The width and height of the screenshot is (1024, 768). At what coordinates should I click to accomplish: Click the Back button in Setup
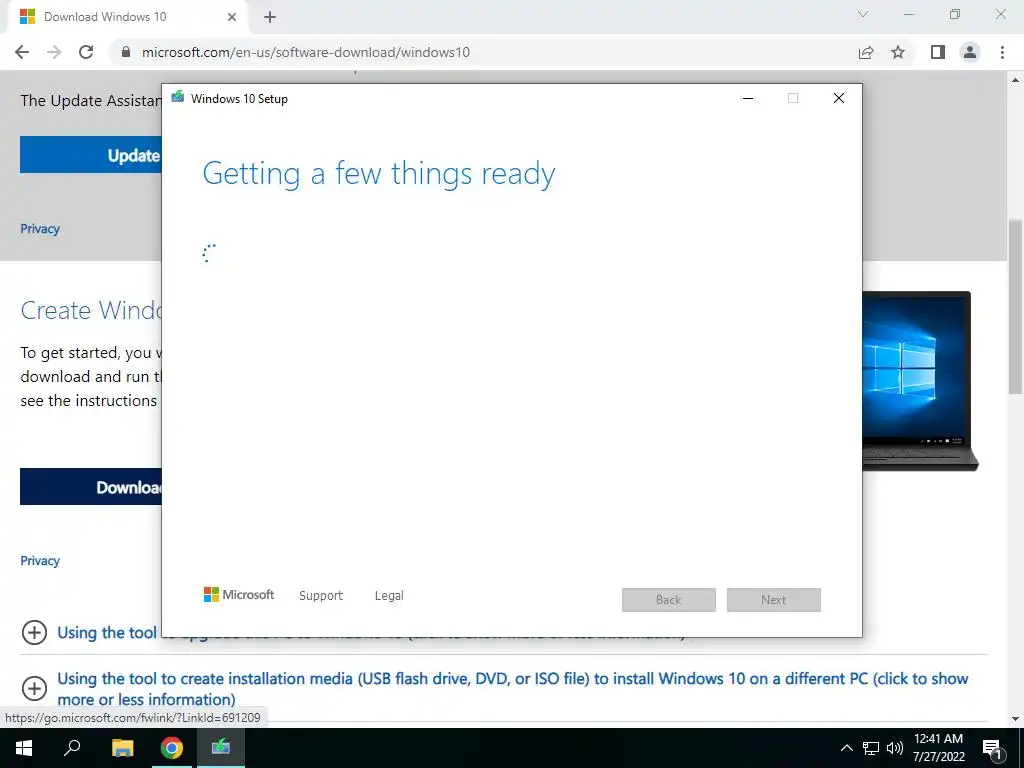pos(669,600)
